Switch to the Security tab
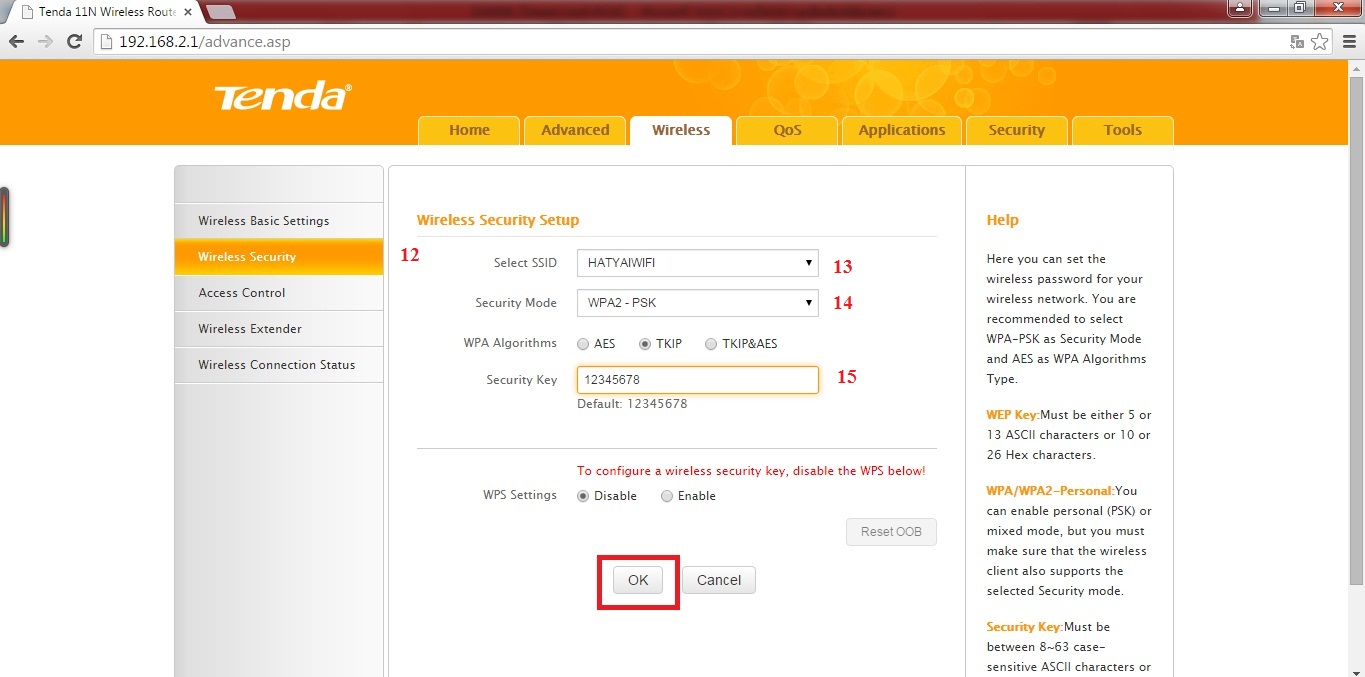Screen dimensions: 1365x677 (1016, 130)
